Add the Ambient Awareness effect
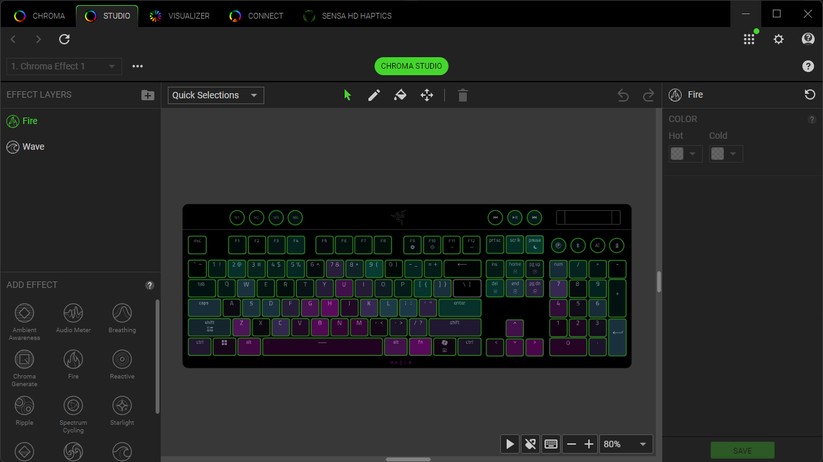Screen dimensions: 823x462 (x=24, y=321)
